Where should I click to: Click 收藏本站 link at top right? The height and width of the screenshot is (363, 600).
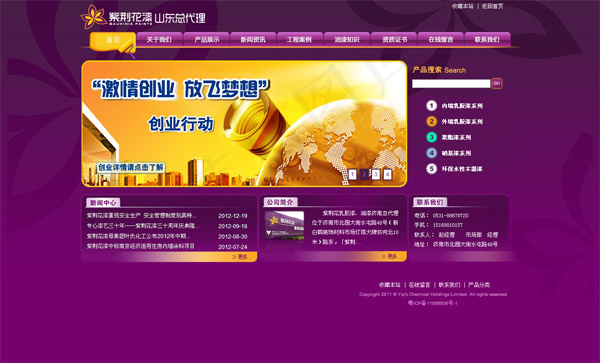(x=462, y=6)
